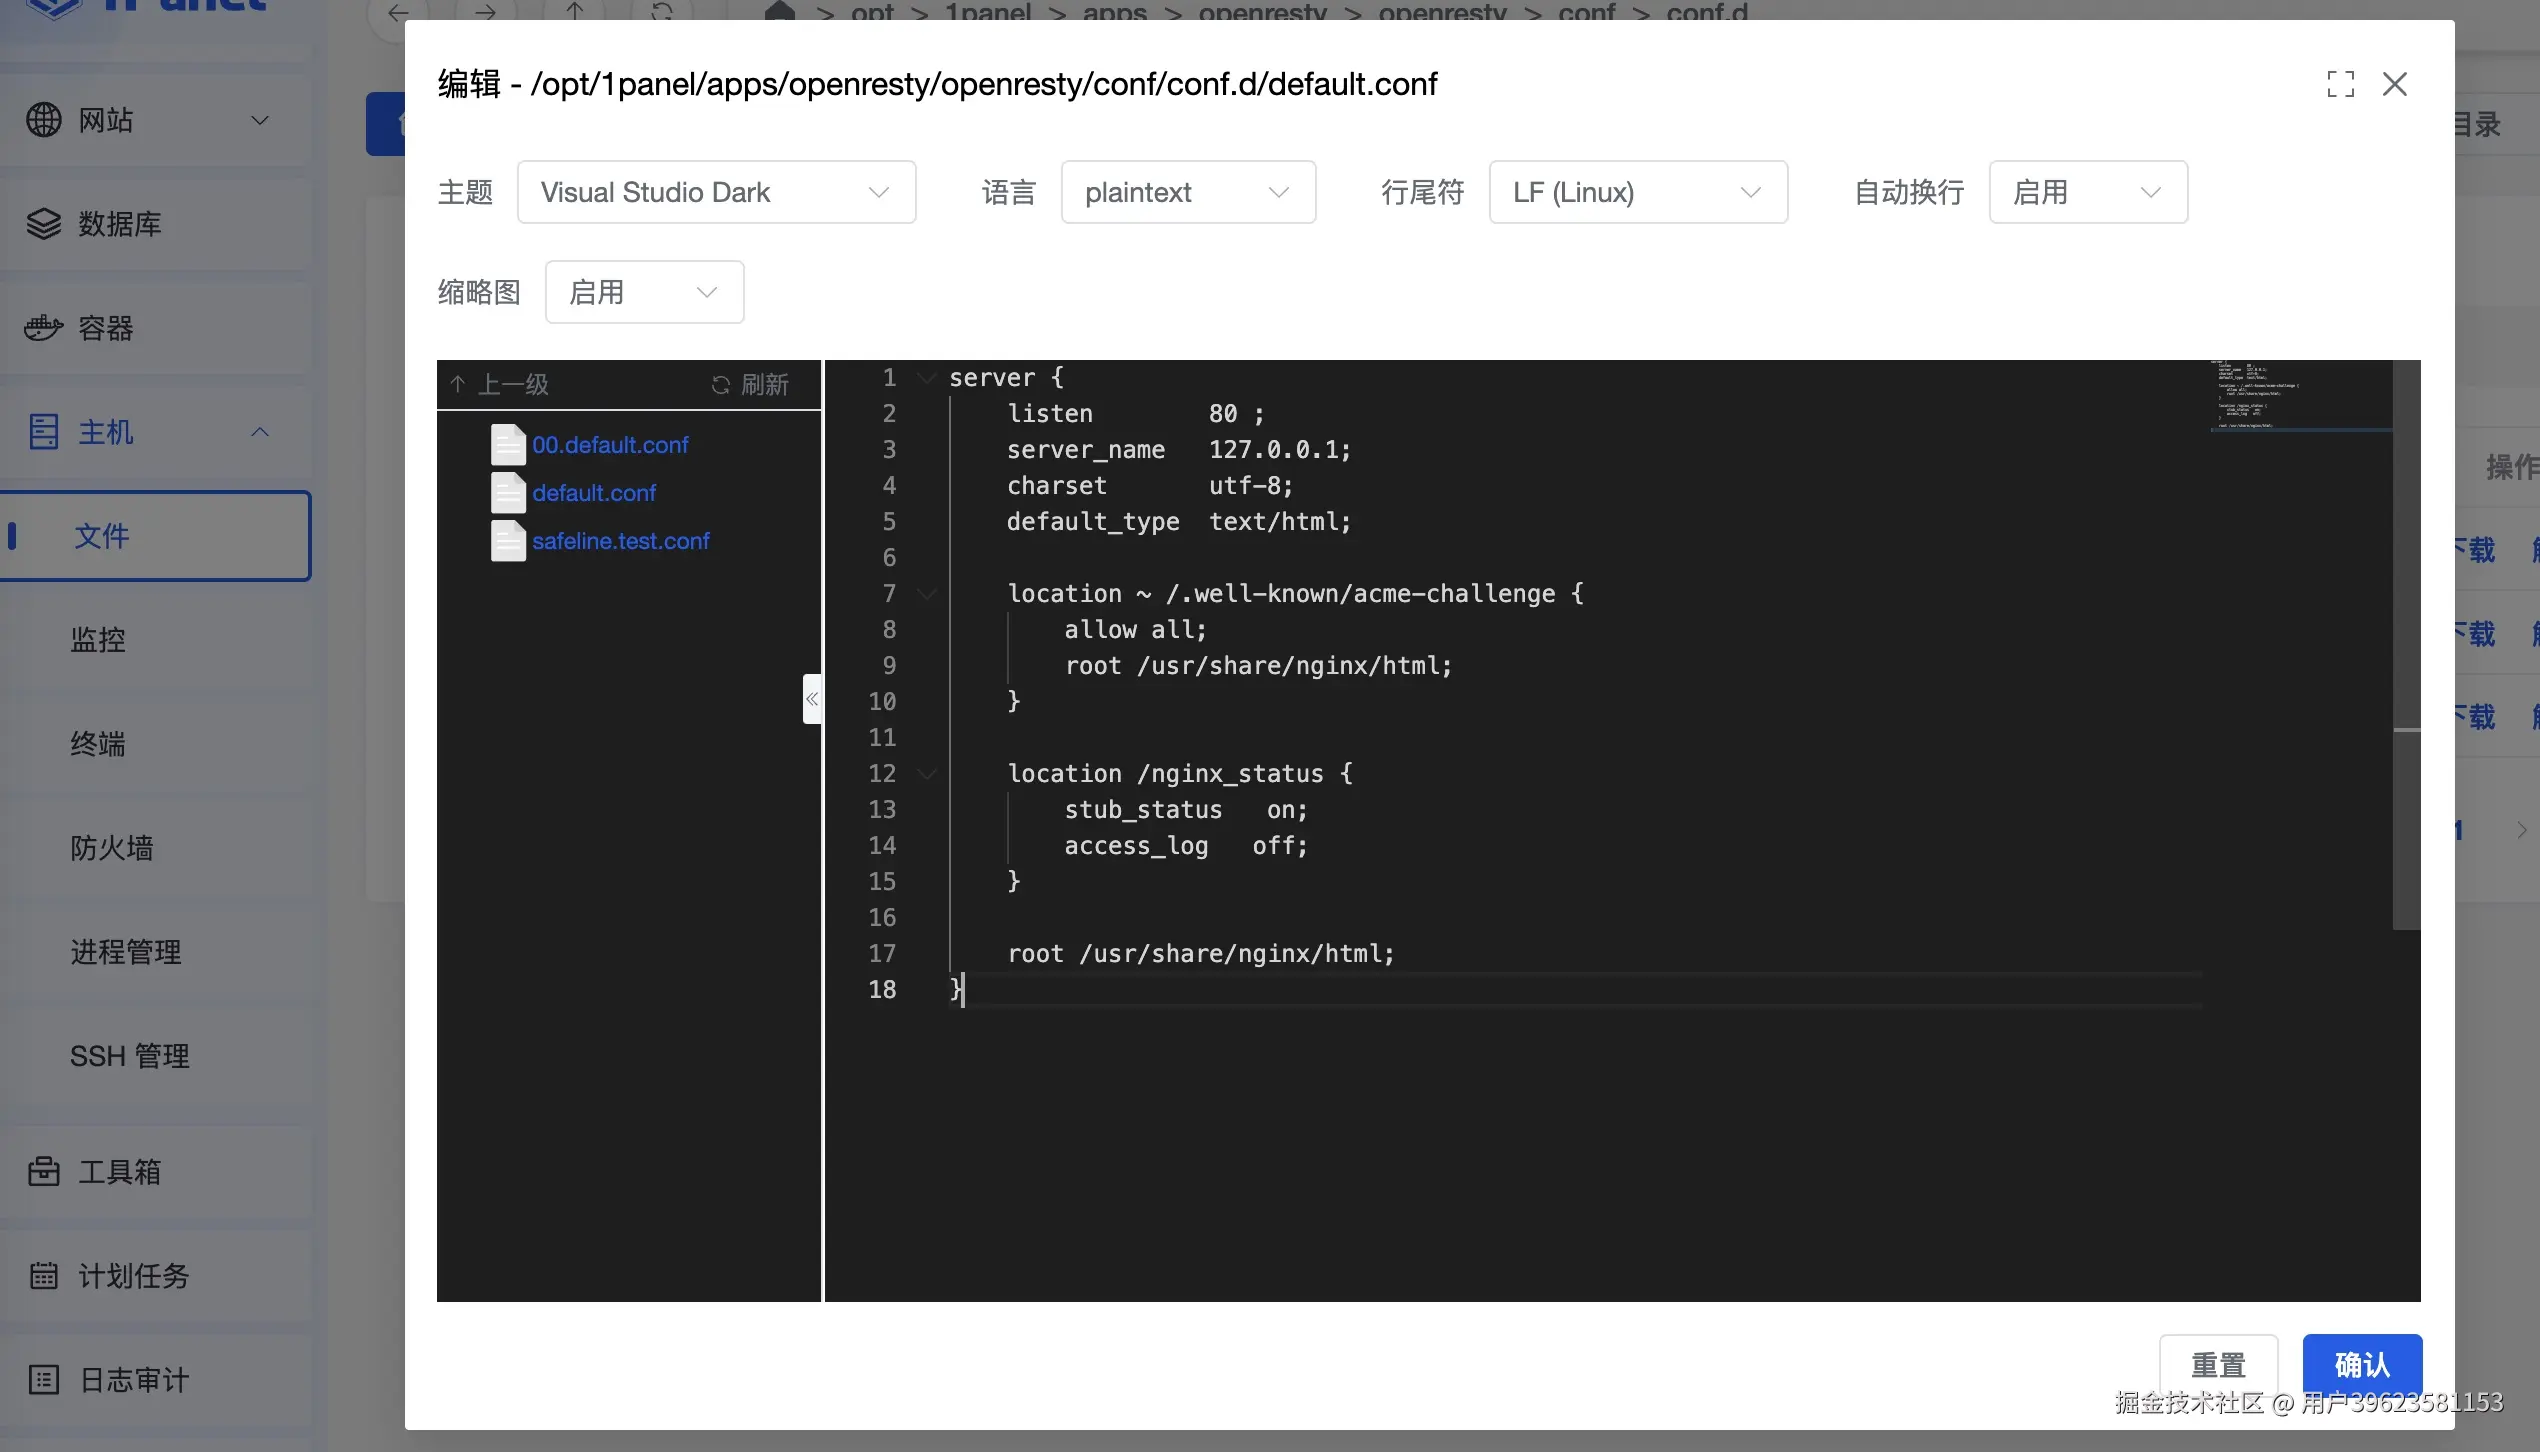Open safeline.test.conf in file tree

point(620,541)
